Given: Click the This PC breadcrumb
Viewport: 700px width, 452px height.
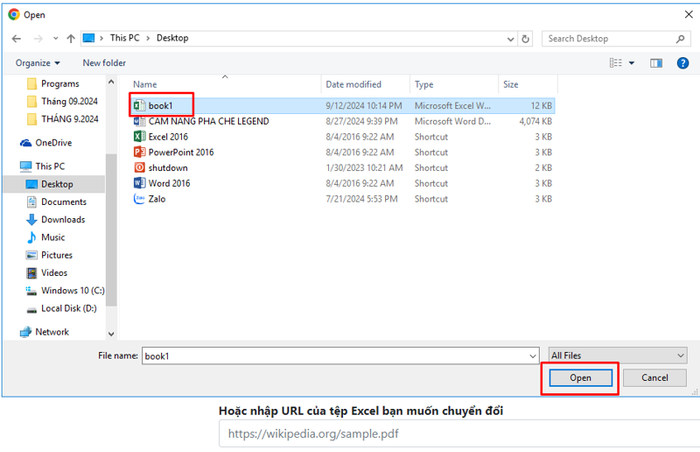Looking at the screenshot, I should pos(125,38).
